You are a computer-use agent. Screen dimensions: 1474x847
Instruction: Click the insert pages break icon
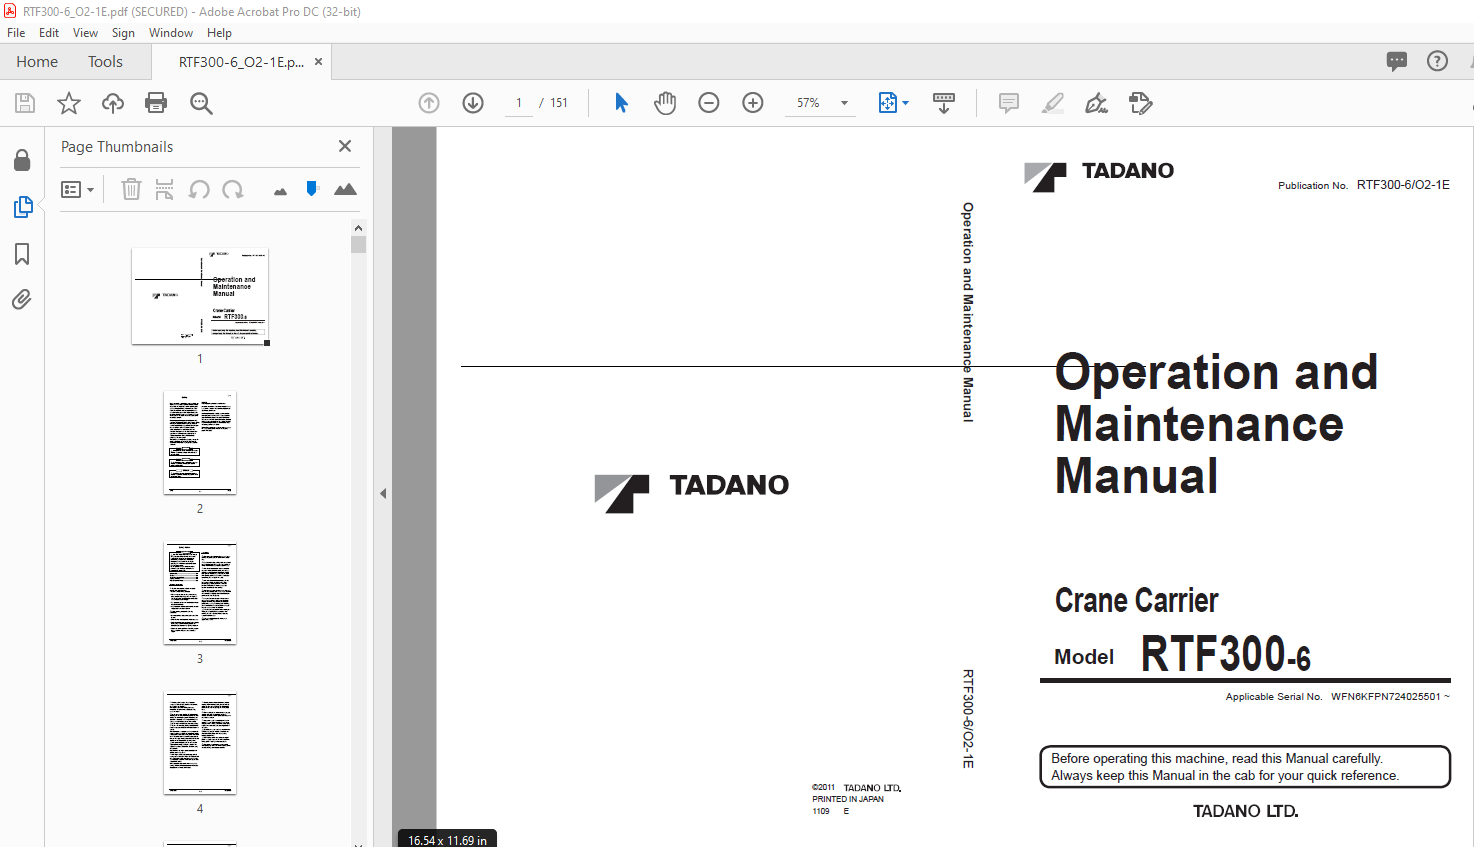coord(165,189)
